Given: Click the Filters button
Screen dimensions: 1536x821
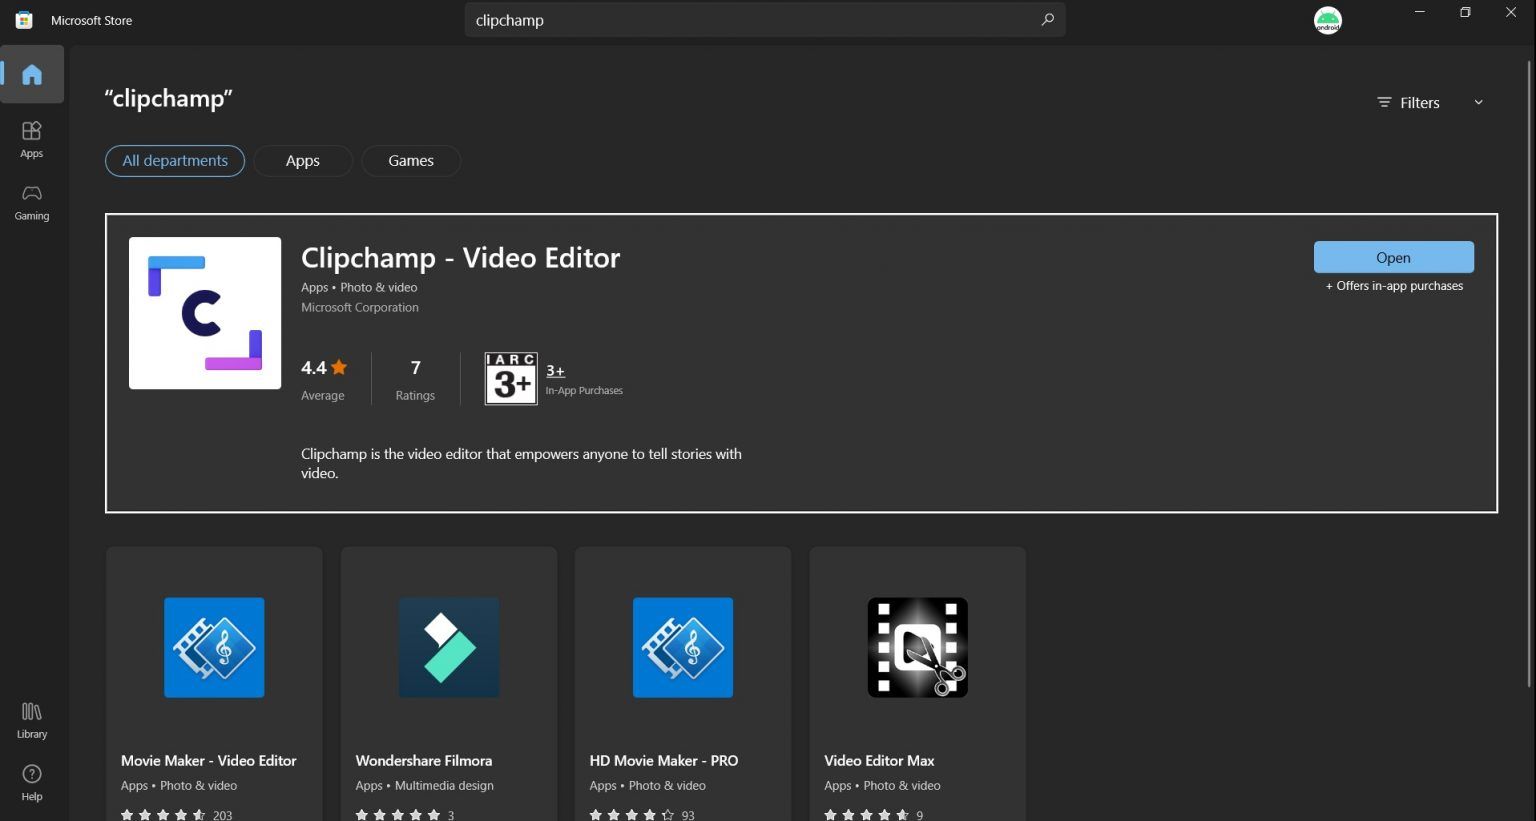Looking at the screenshot, I should tap(1409, 101).
